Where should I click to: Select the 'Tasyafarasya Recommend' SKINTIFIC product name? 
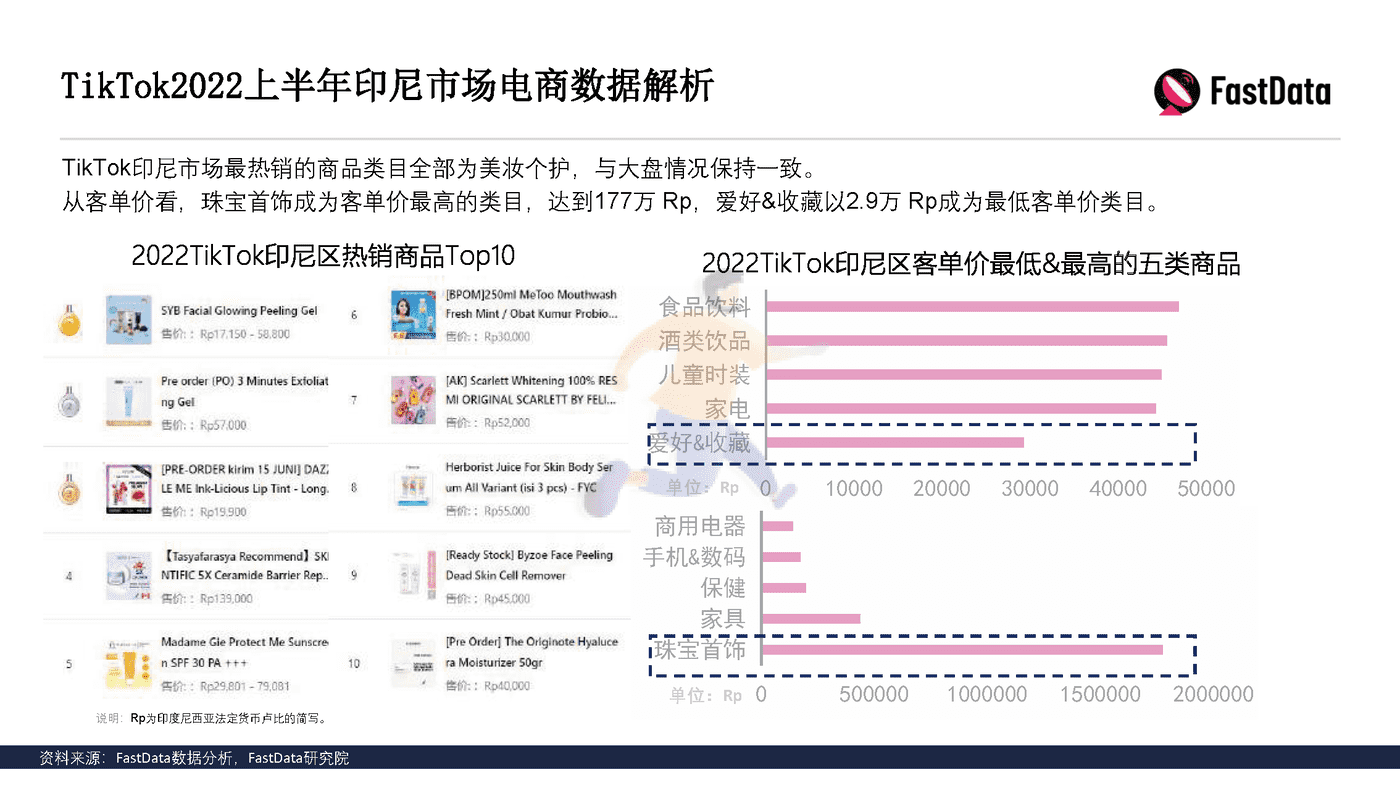pyautogui.click(x=245, y=565)
